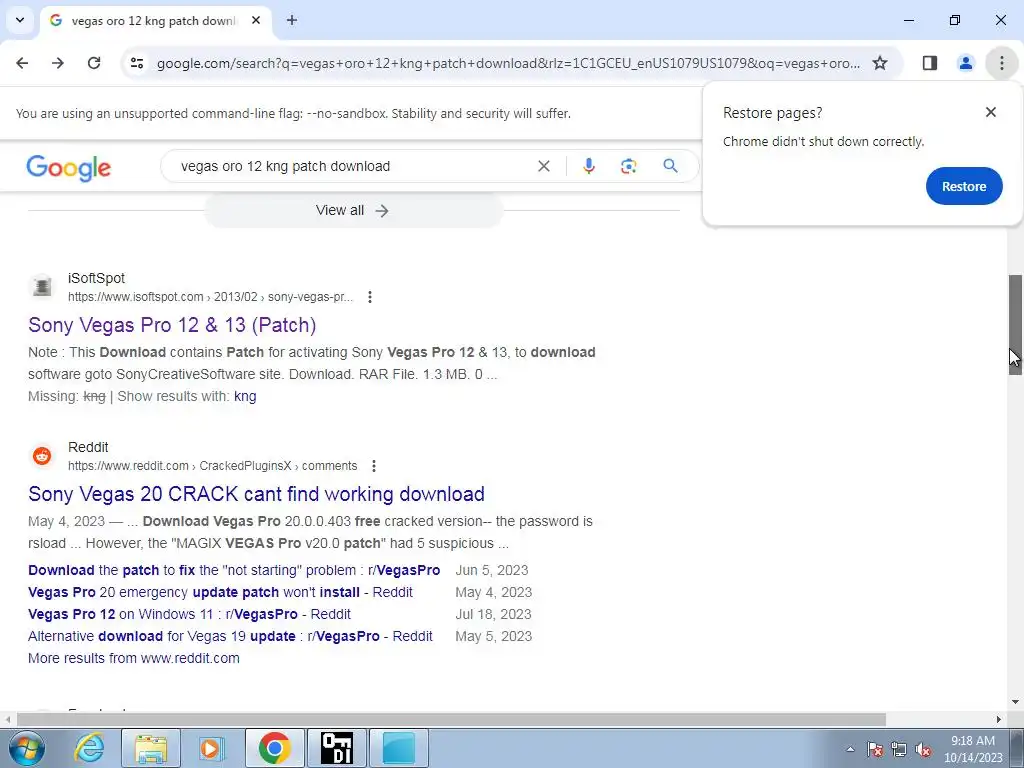Clear the search query with X
The height and width of the screenshot is (768, 1024).
(543, 166)
